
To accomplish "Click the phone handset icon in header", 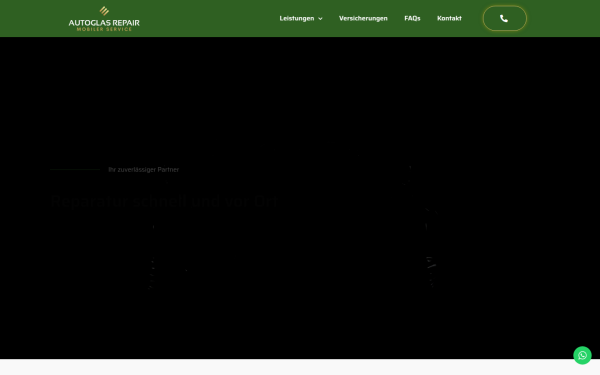I will tap(504, 18).
